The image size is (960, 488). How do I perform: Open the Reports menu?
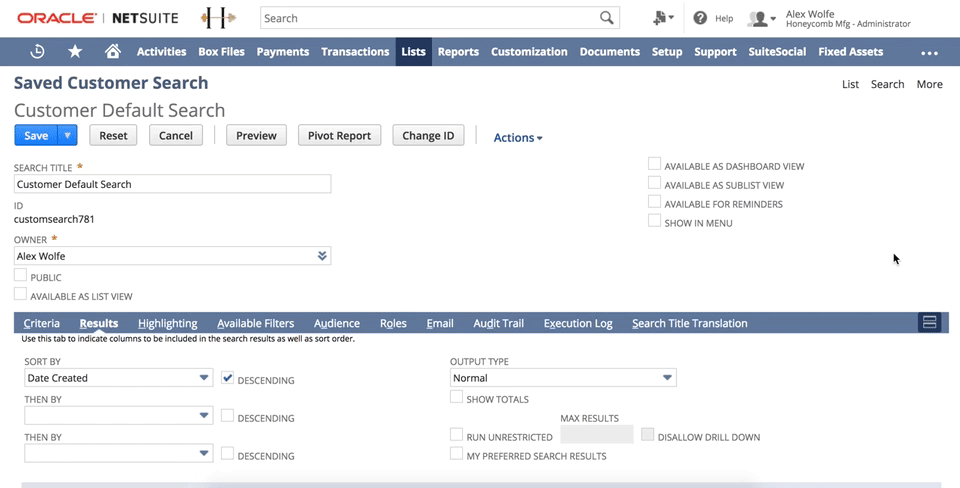click(x=458, y=52)
